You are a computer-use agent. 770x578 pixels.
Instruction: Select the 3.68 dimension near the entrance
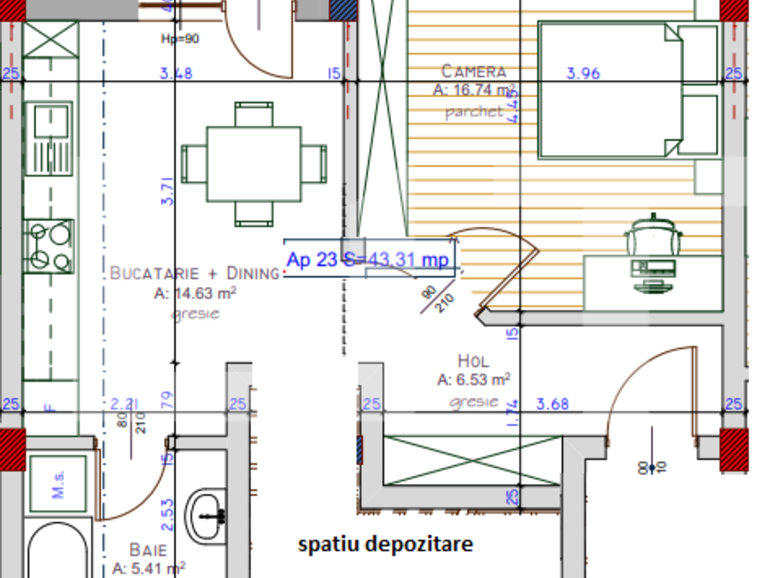(552, 404)
